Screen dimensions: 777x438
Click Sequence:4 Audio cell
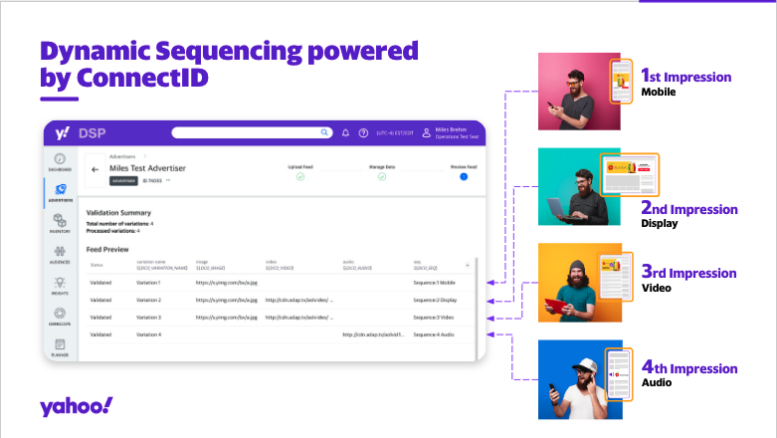434,334
